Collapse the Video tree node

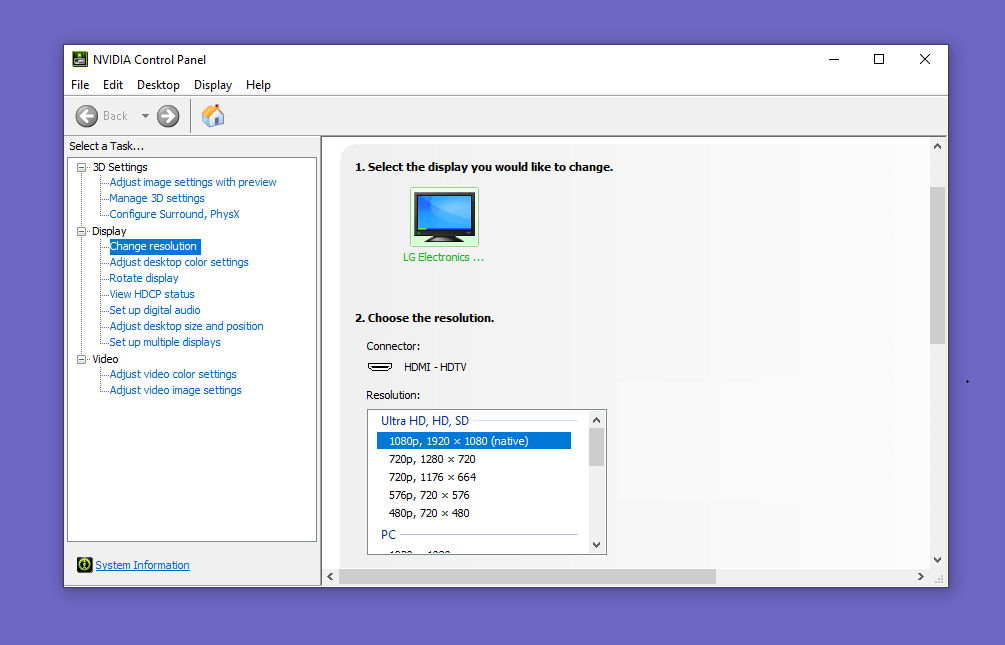coord(81,360)
